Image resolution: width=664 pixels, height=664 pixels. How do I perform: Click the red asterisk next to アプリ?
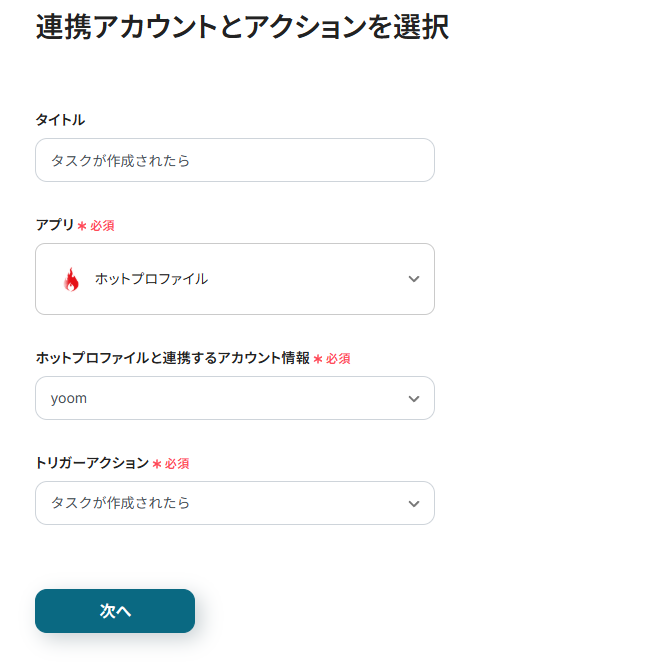pyautogui.click(x=82, y=226)
